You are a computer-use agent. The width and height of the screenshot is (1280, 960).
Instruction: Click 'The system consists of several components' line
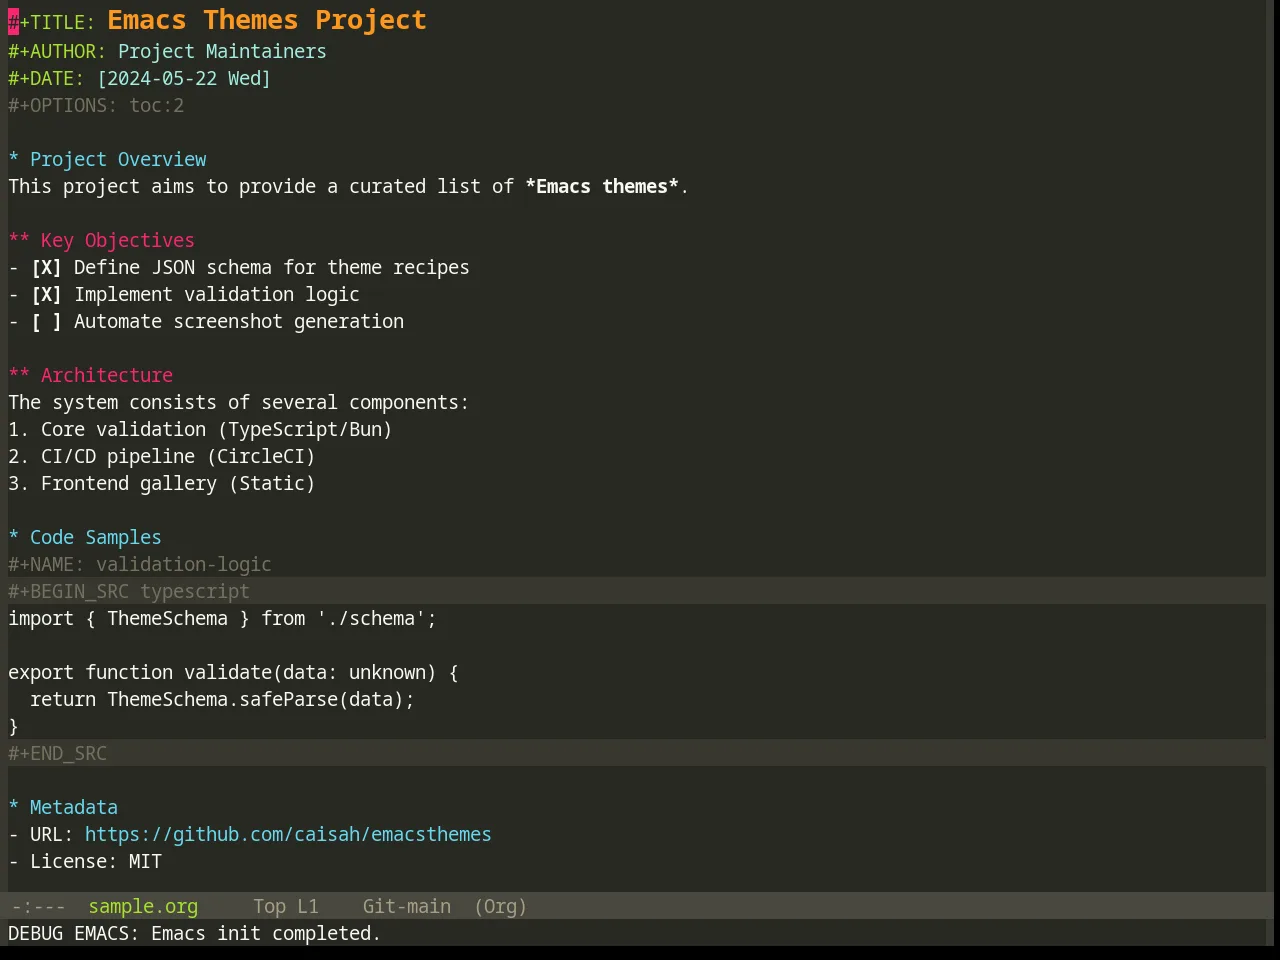tap(238, 403)
